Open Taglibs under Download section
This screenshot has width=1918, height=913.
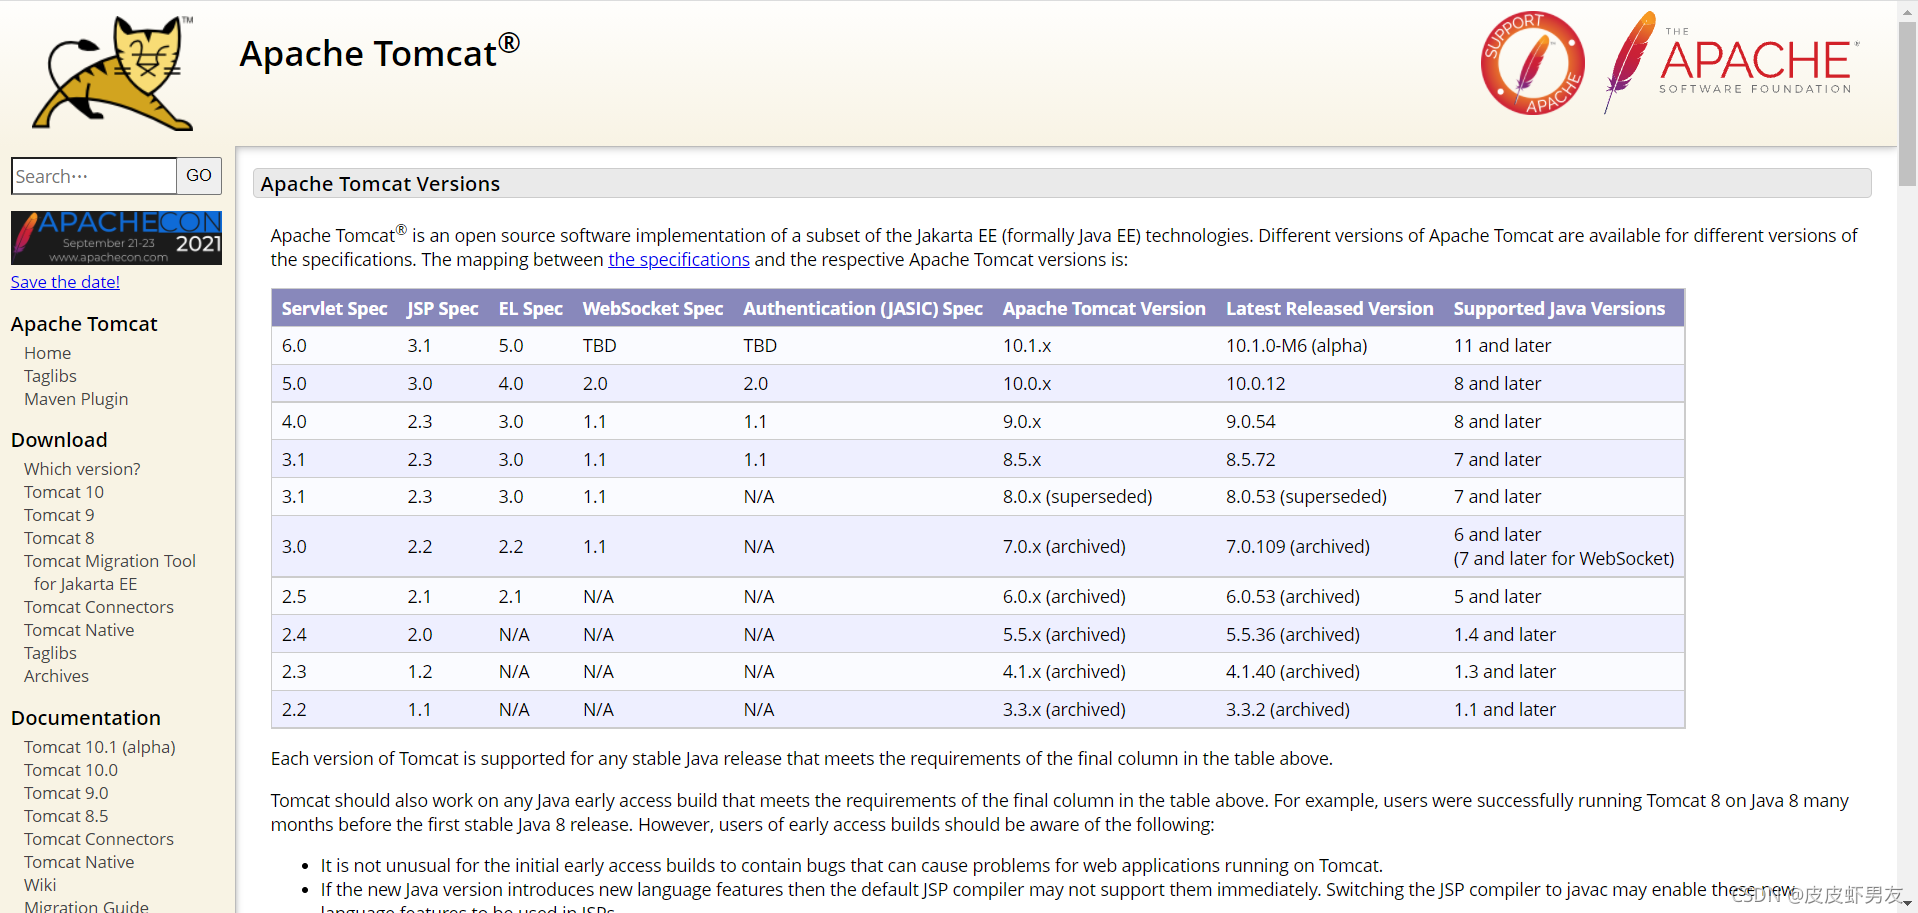tap(50, 653)
